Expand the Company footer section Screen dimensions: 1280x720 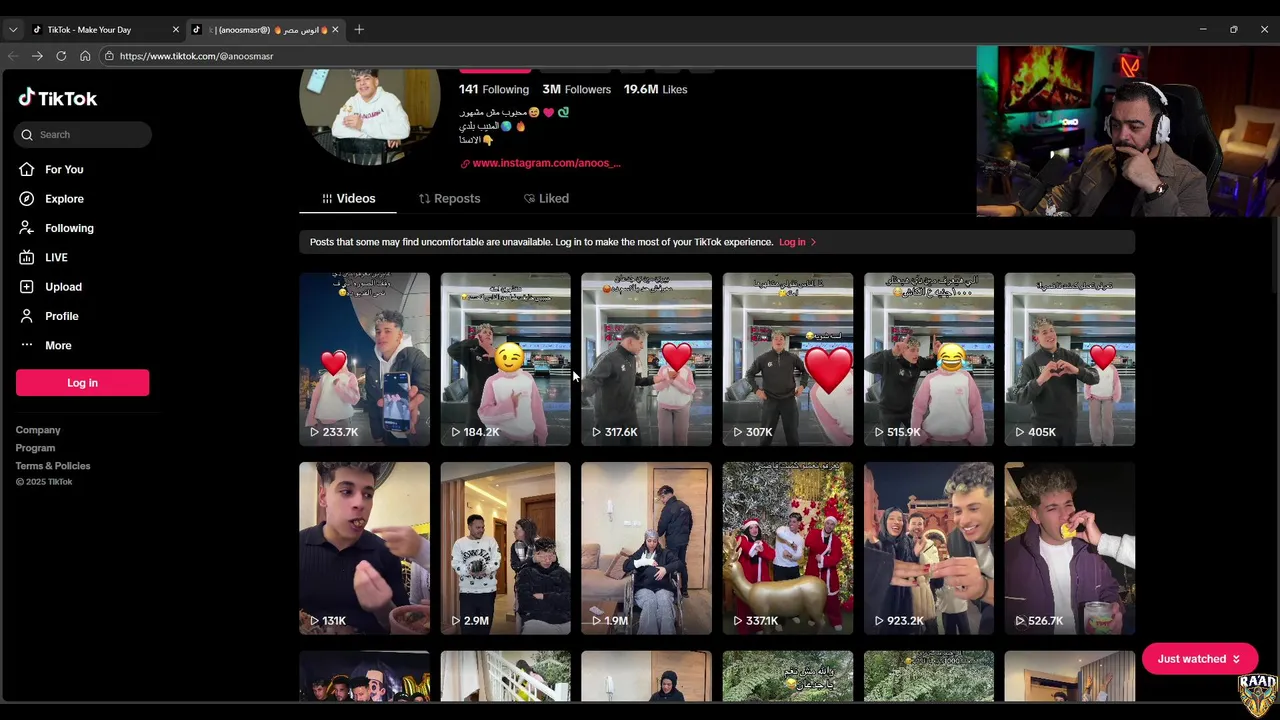[38, 430]
